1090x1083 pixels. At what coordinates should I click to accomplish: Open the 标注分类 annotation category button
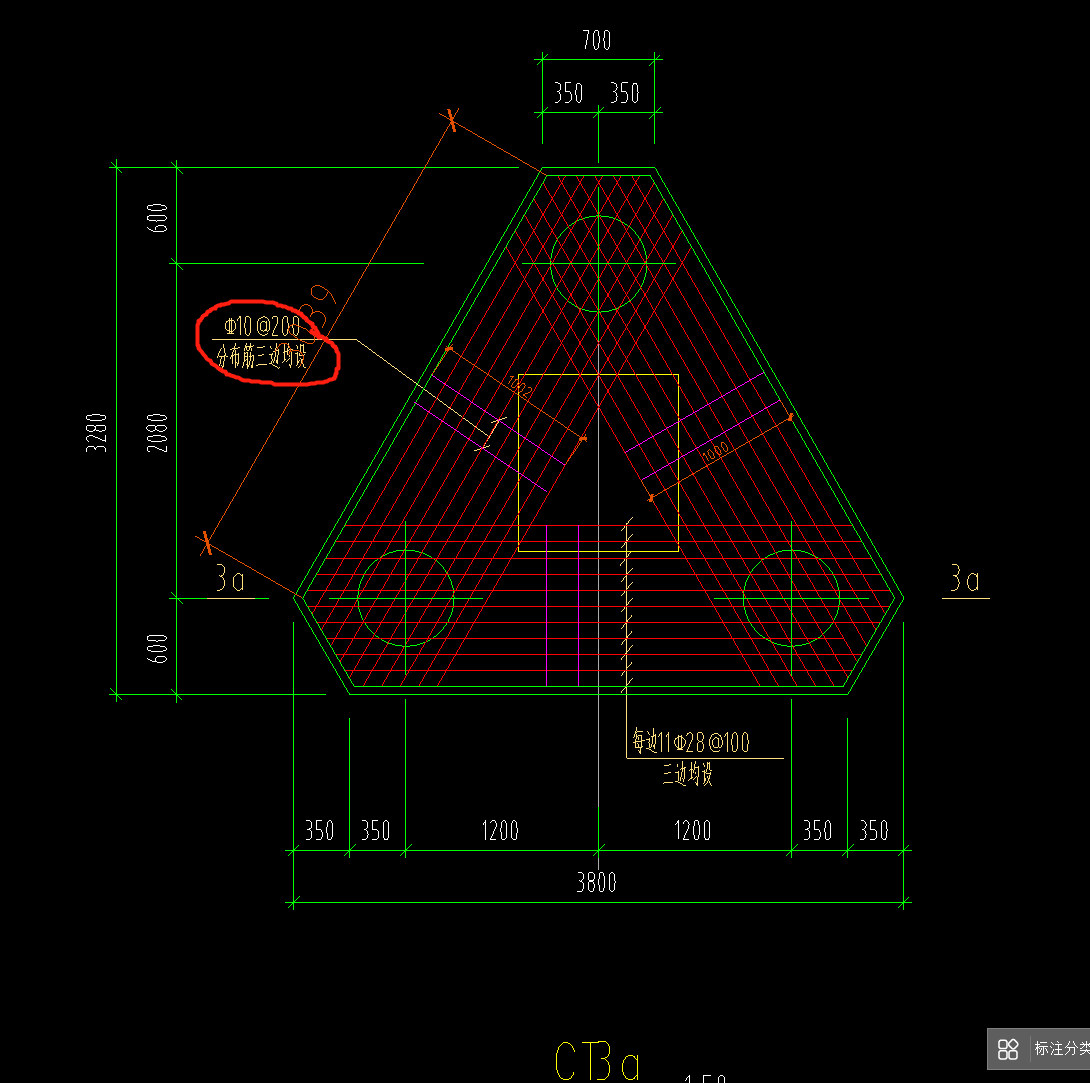point(1039,1048)
